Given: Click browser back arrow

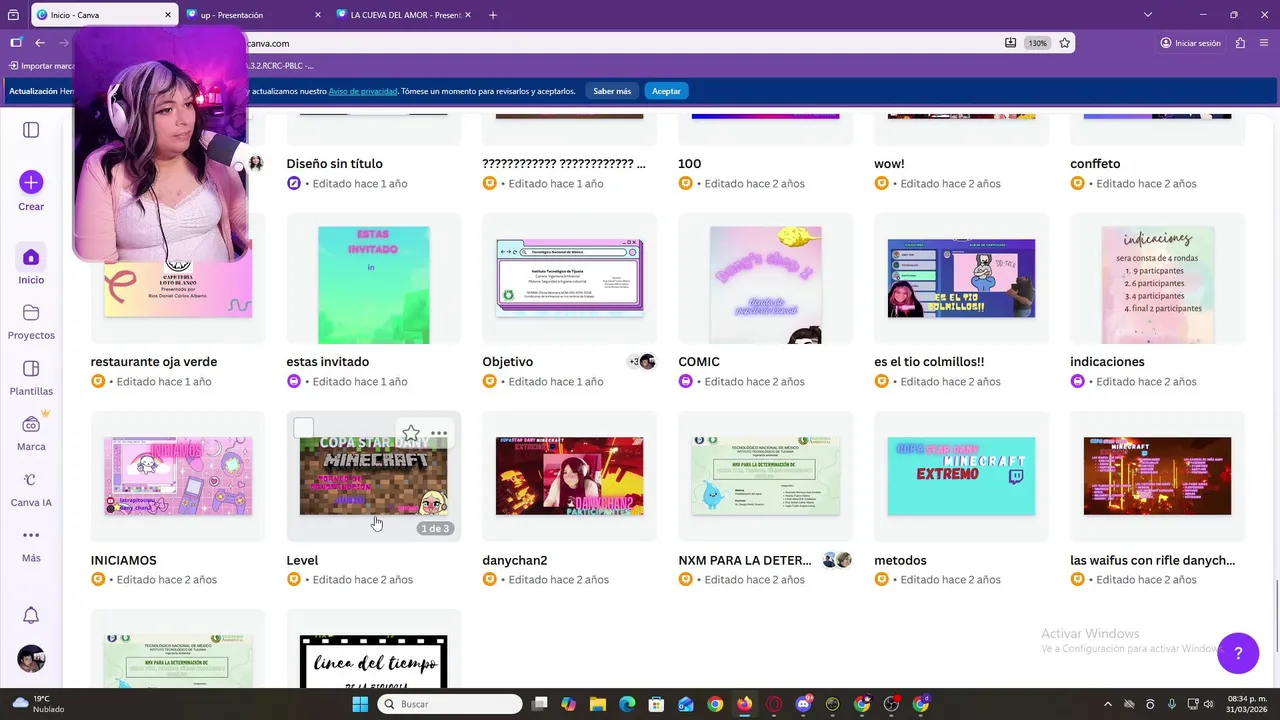Looking at the screenshot, I should point(40,43).
